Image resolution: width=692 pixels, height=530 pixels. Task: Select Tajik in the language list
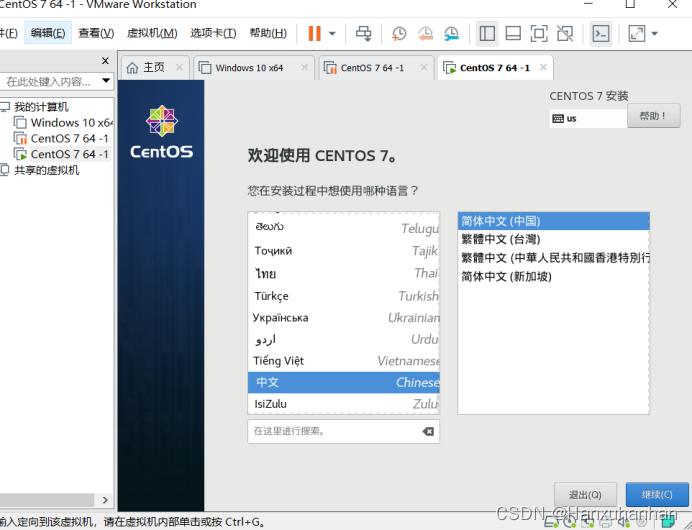pyautogui.click(x=344, y=251)
